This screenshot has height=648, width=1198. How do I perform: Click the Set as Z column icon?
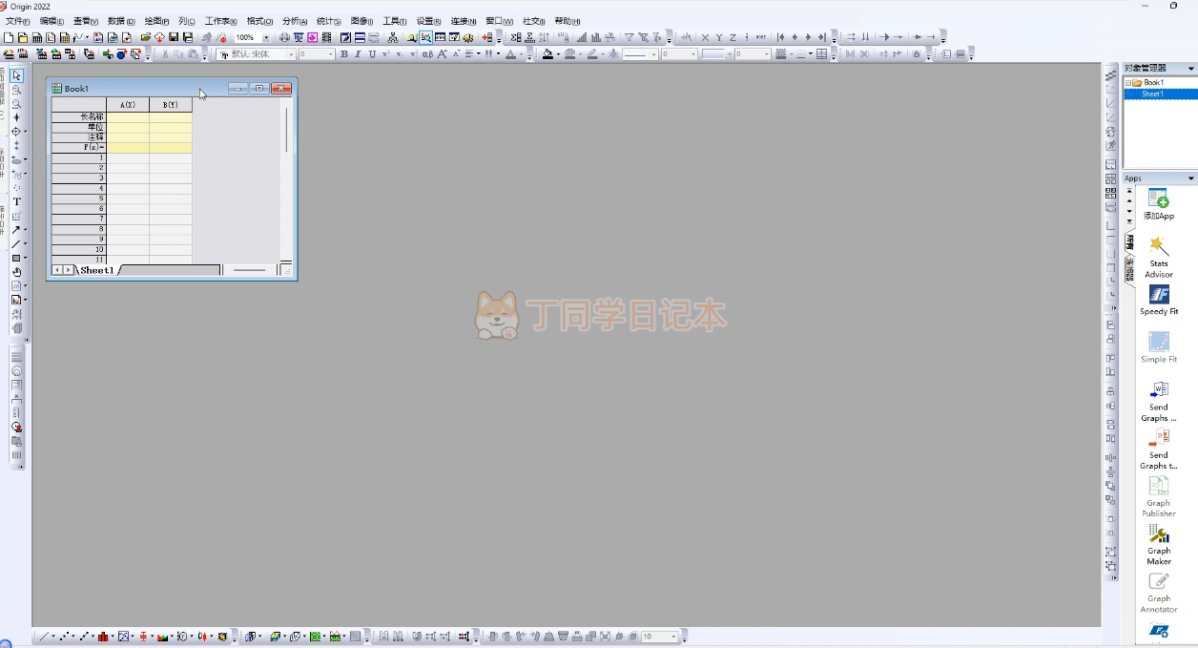[x=733, y=37]
